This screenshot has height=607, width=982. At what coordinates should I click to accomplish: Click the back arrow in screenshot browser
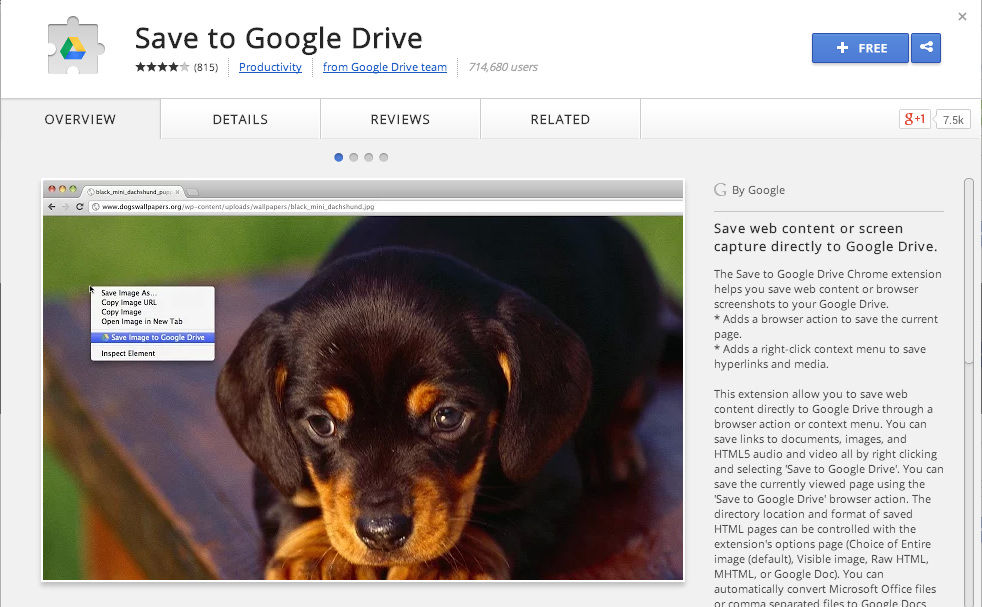click(x=51, y=207)
